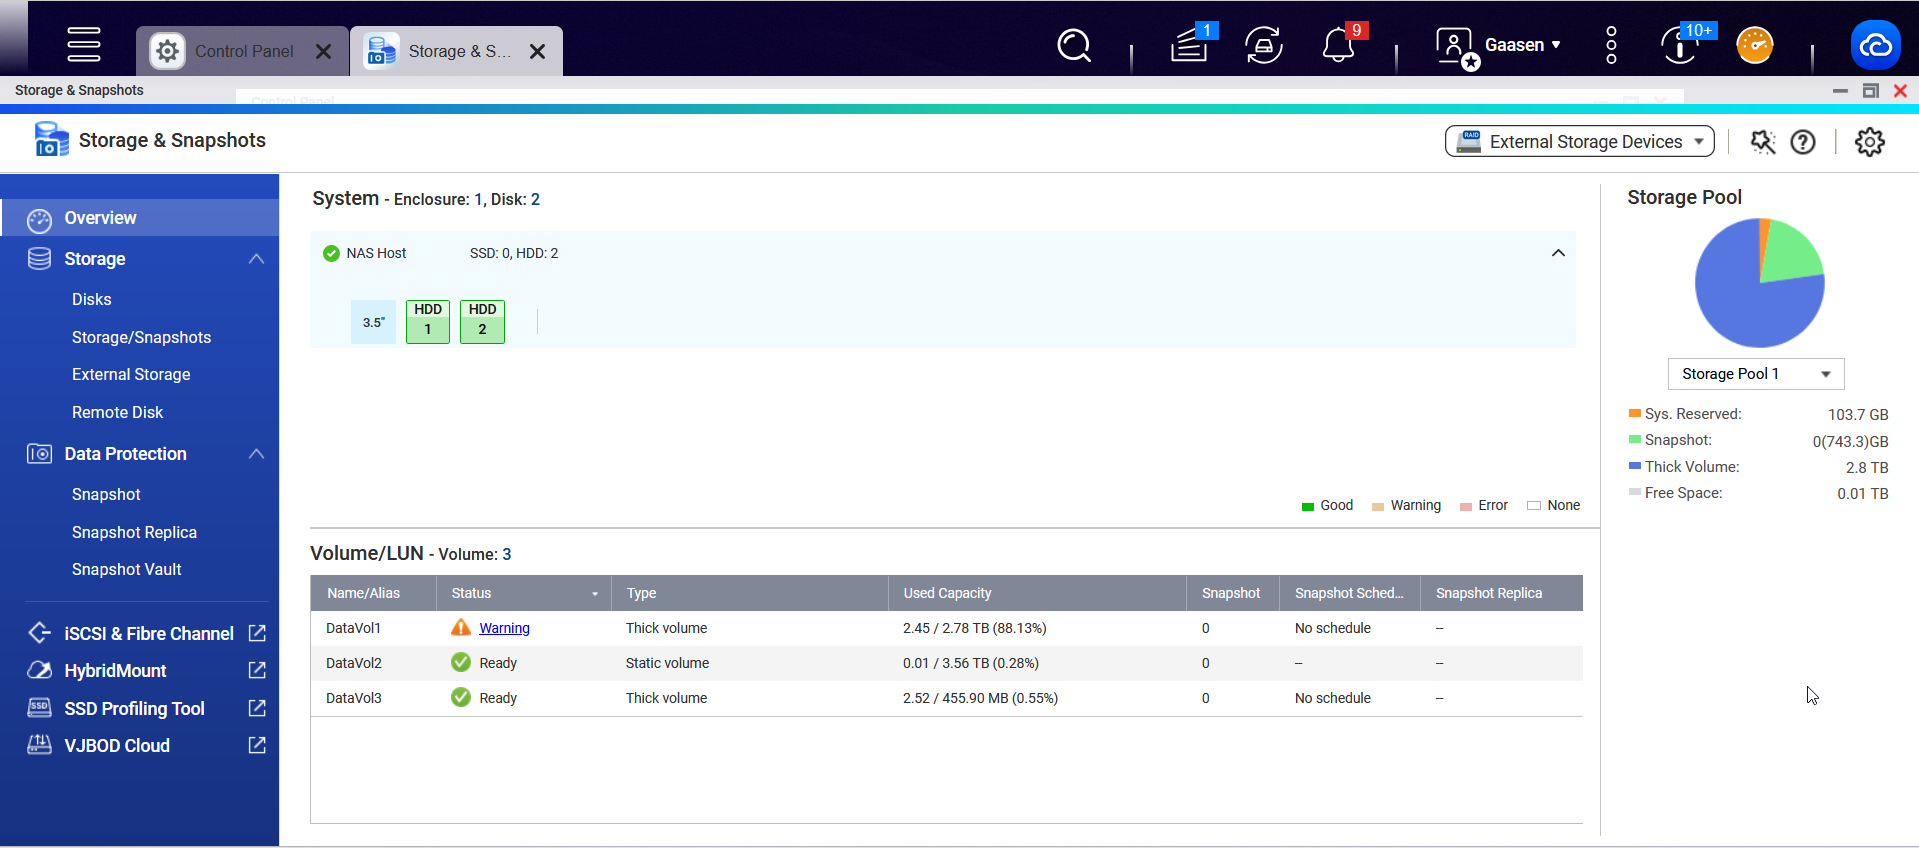Open the resource monitor dashboard icon

click(1754, 46)
